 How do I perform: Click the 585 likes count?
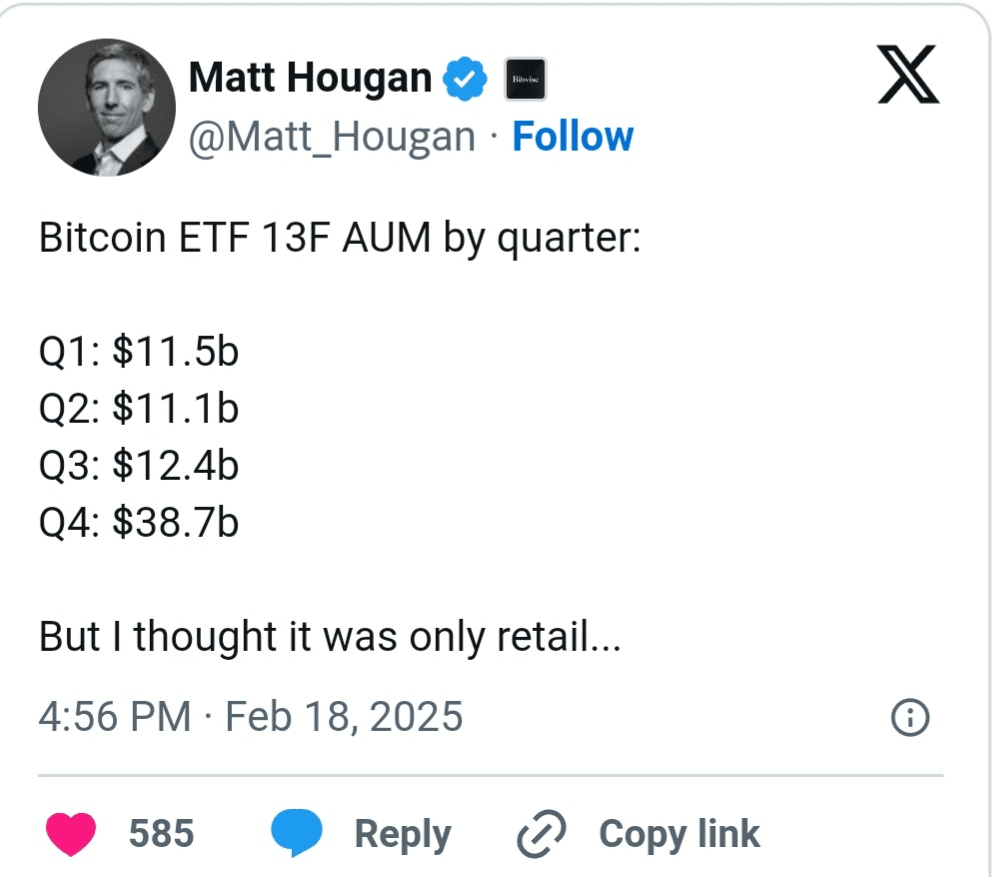[x=161, y=833]
